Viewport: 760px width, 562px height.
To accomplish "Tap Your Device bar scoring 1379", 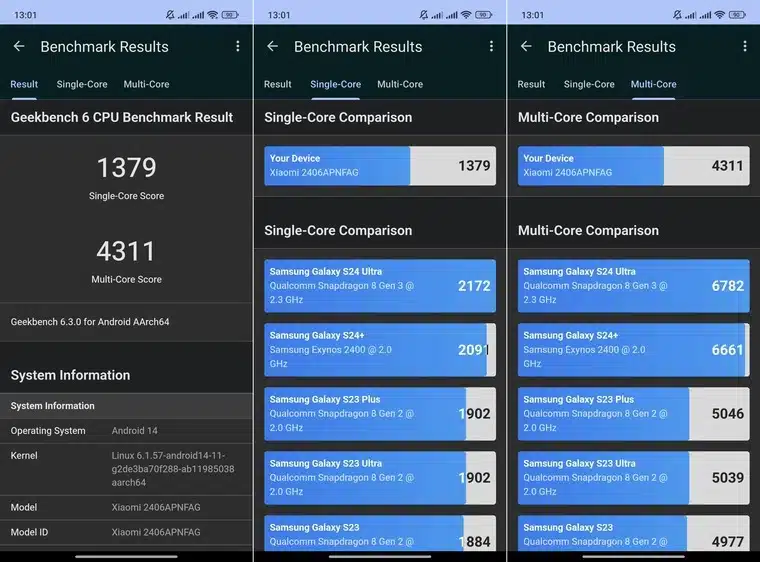I will (380, 166).
